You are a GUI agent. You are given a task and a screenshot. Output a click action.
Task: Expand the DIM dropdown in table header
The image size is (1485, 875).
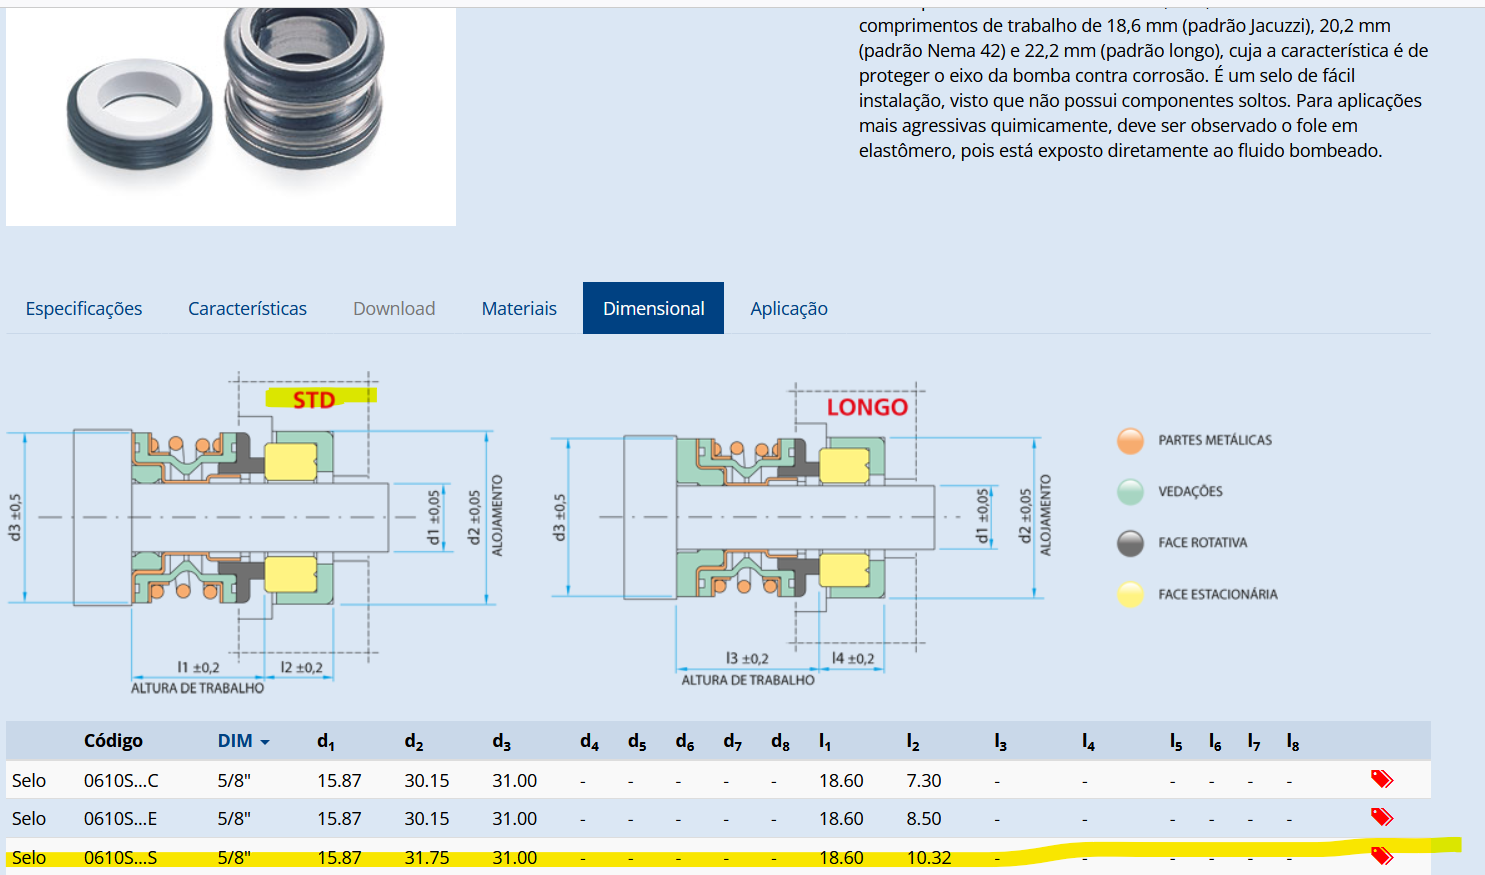(x=244, y=741)
